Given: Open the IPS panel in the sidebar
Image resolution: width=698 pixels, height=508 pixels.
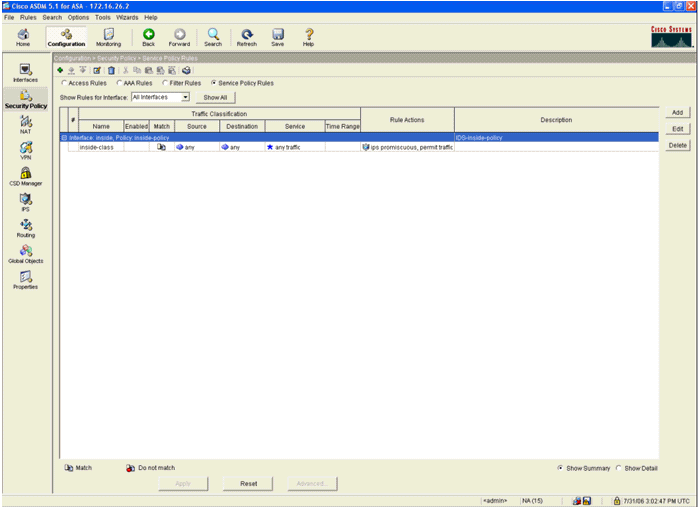Looking at the screenshot, I should 25,203.
